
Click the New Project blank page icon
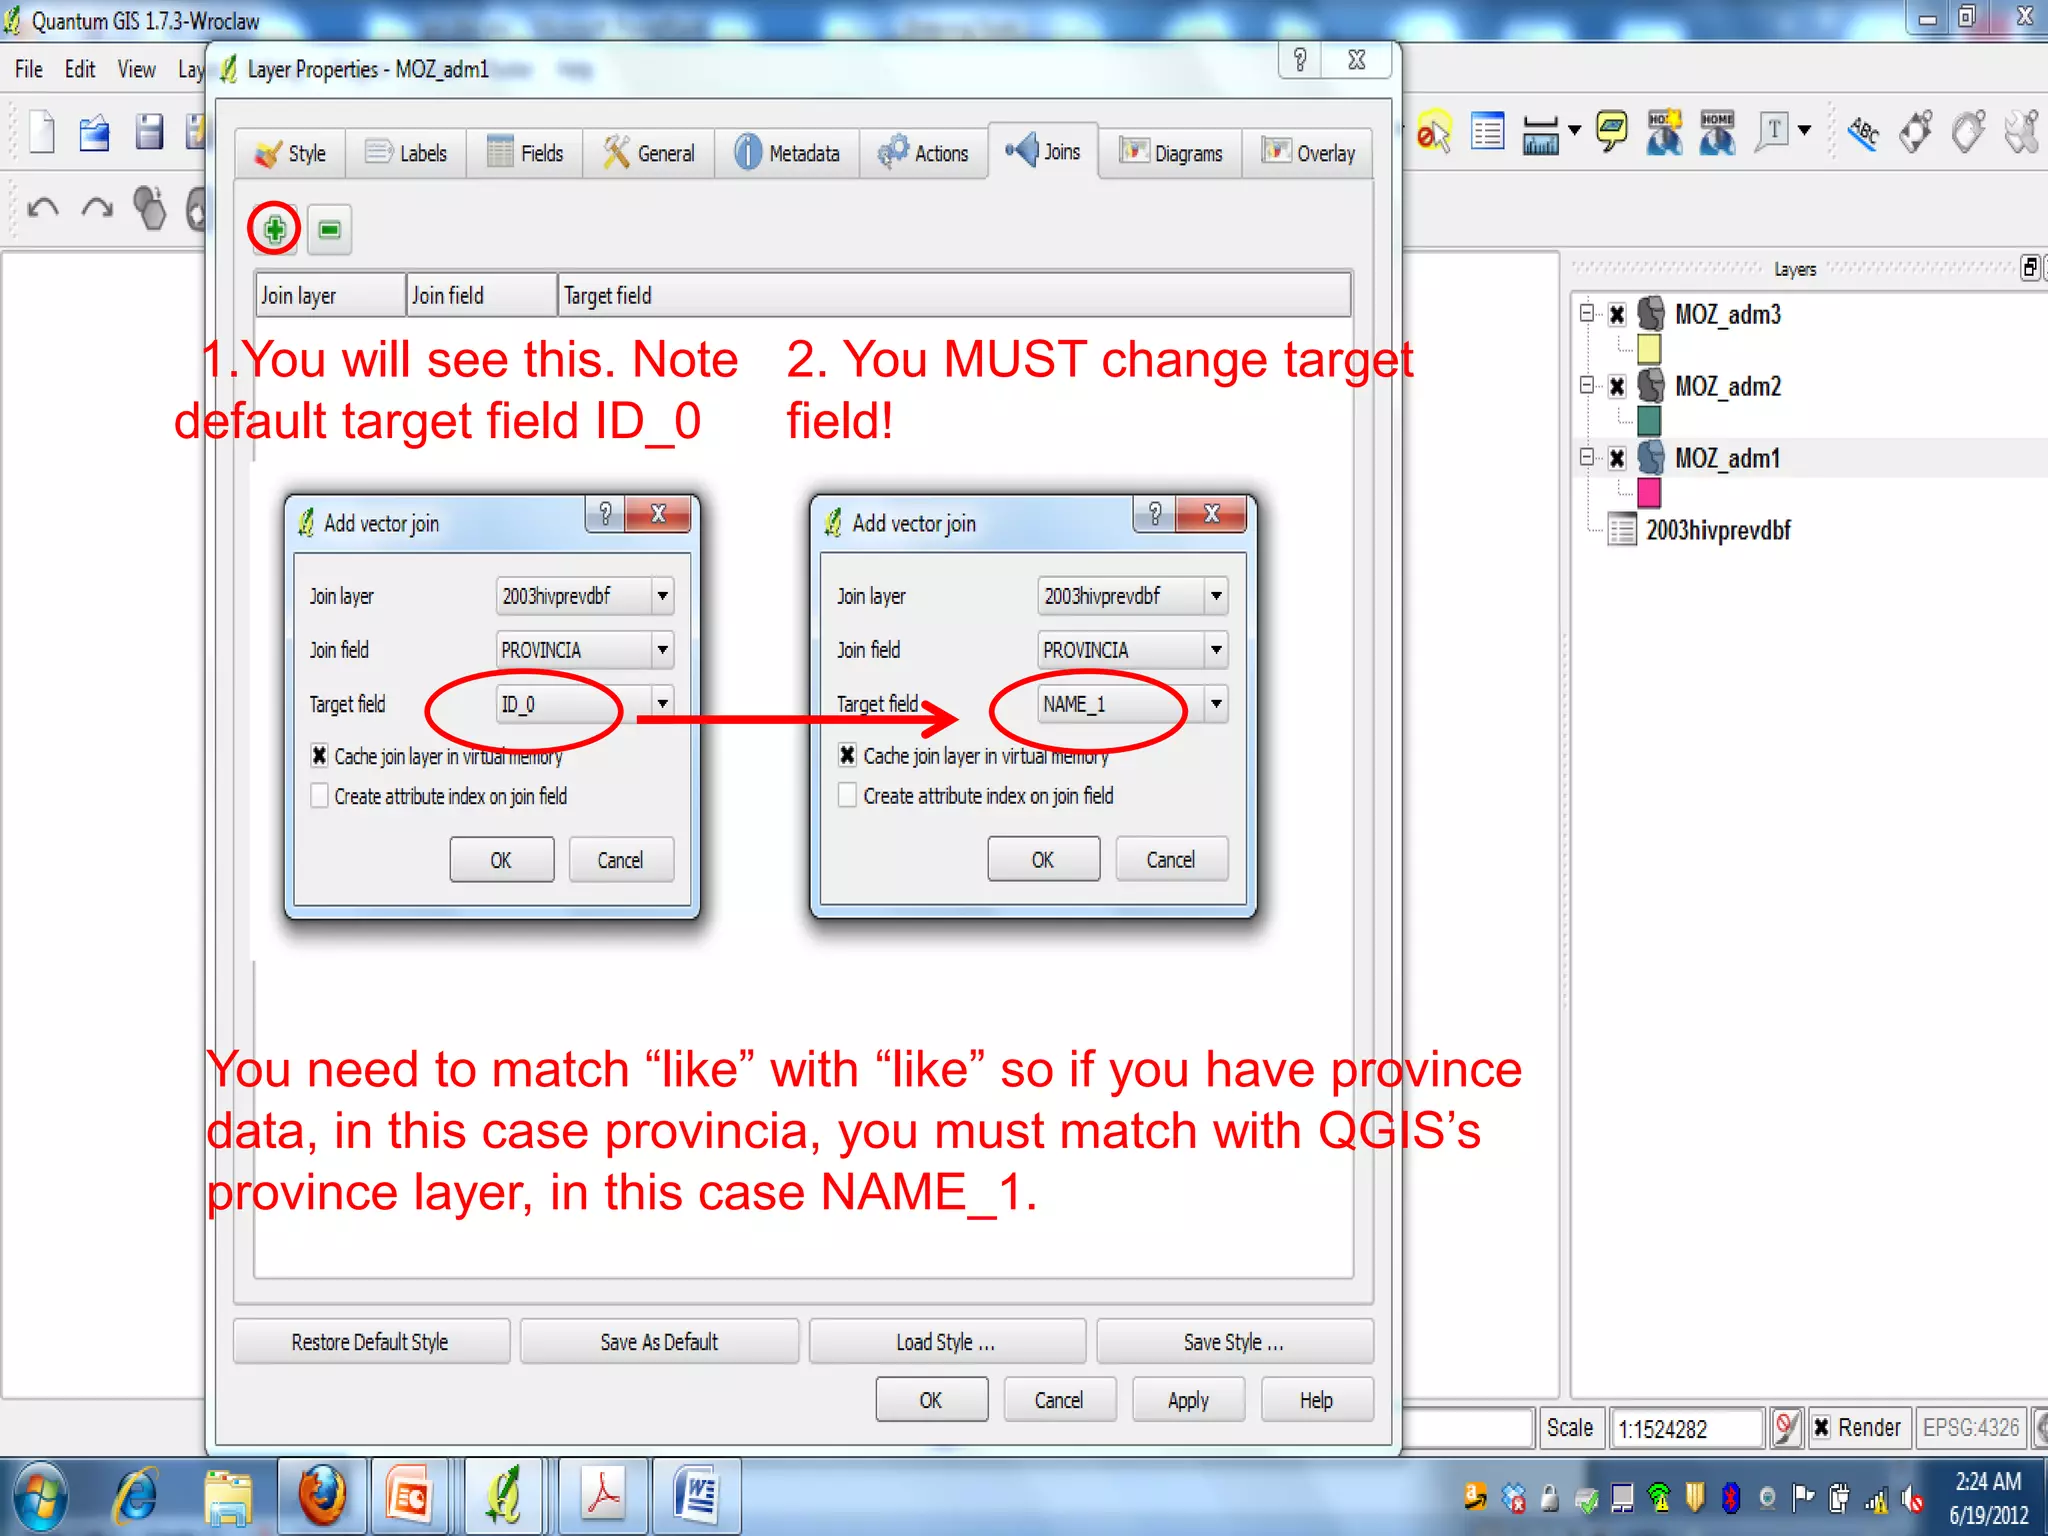pos(42,133)
